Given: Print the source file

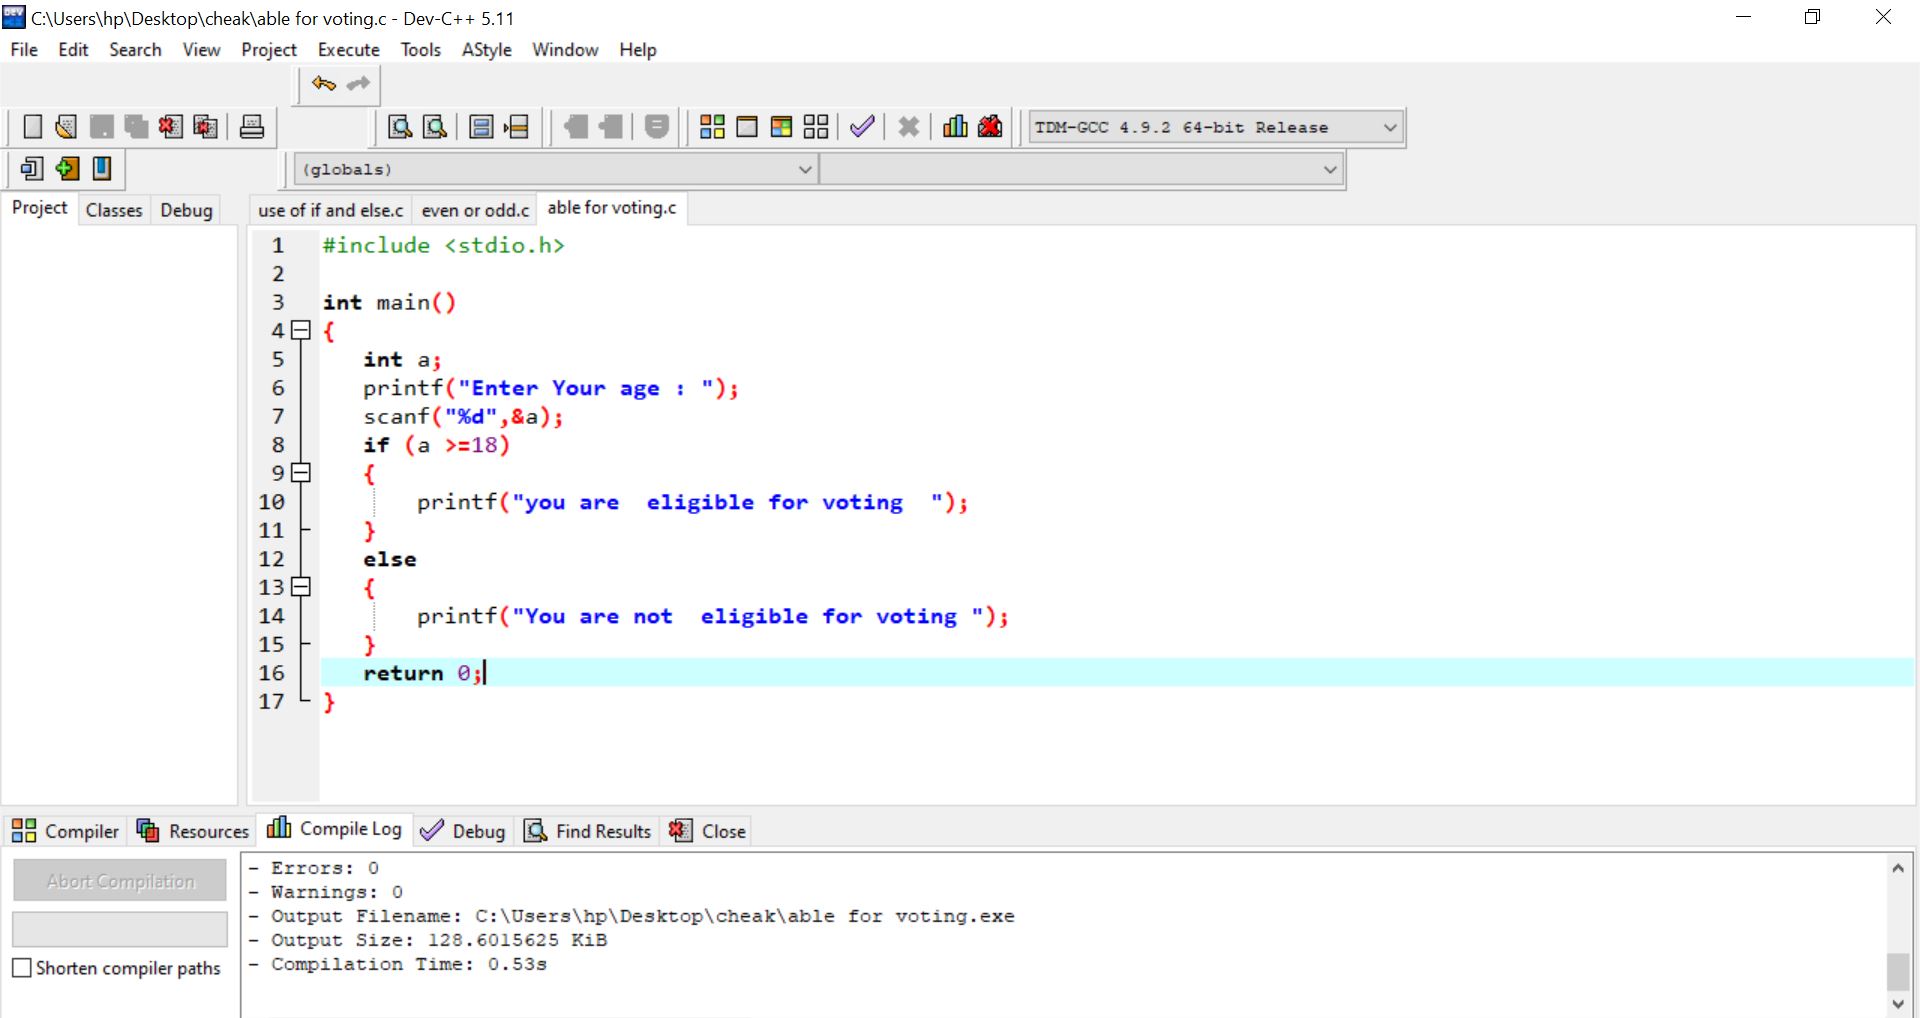Looking at the screenshot, I should 251,126.
